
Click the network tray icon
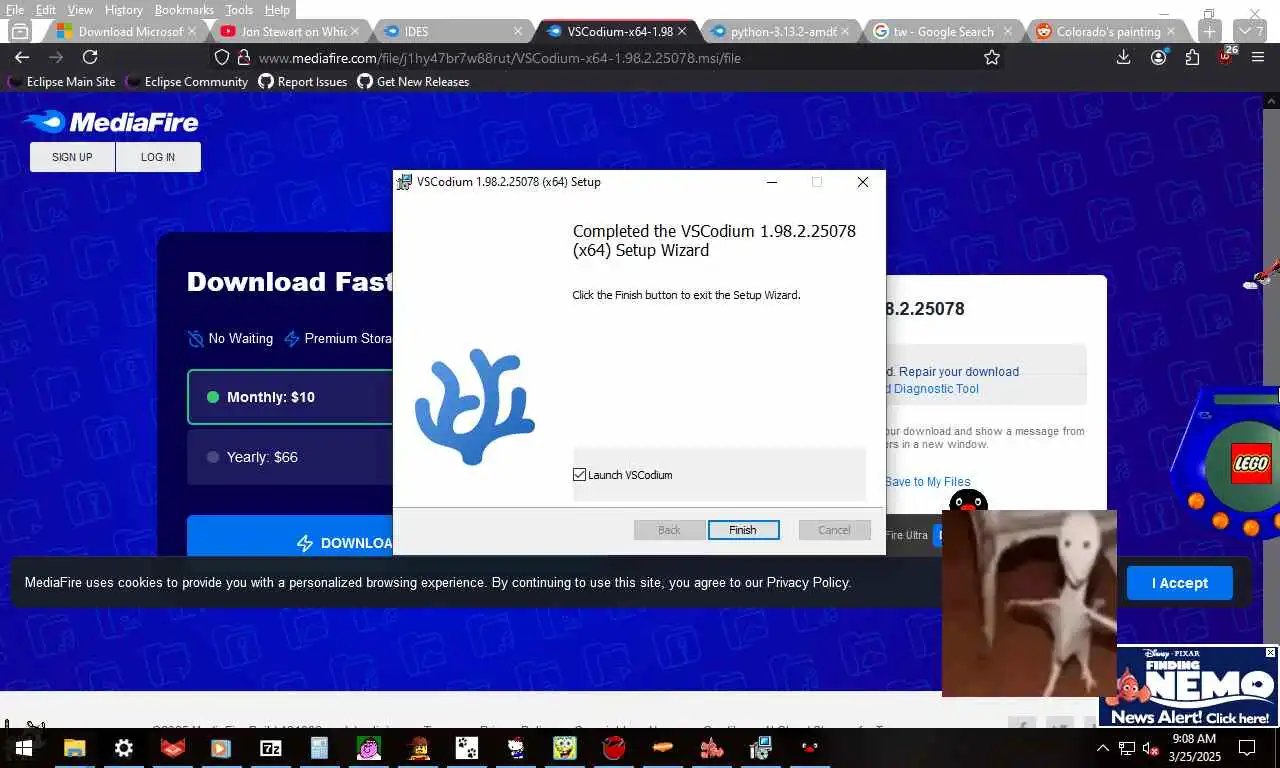[x=1127, y=747]
